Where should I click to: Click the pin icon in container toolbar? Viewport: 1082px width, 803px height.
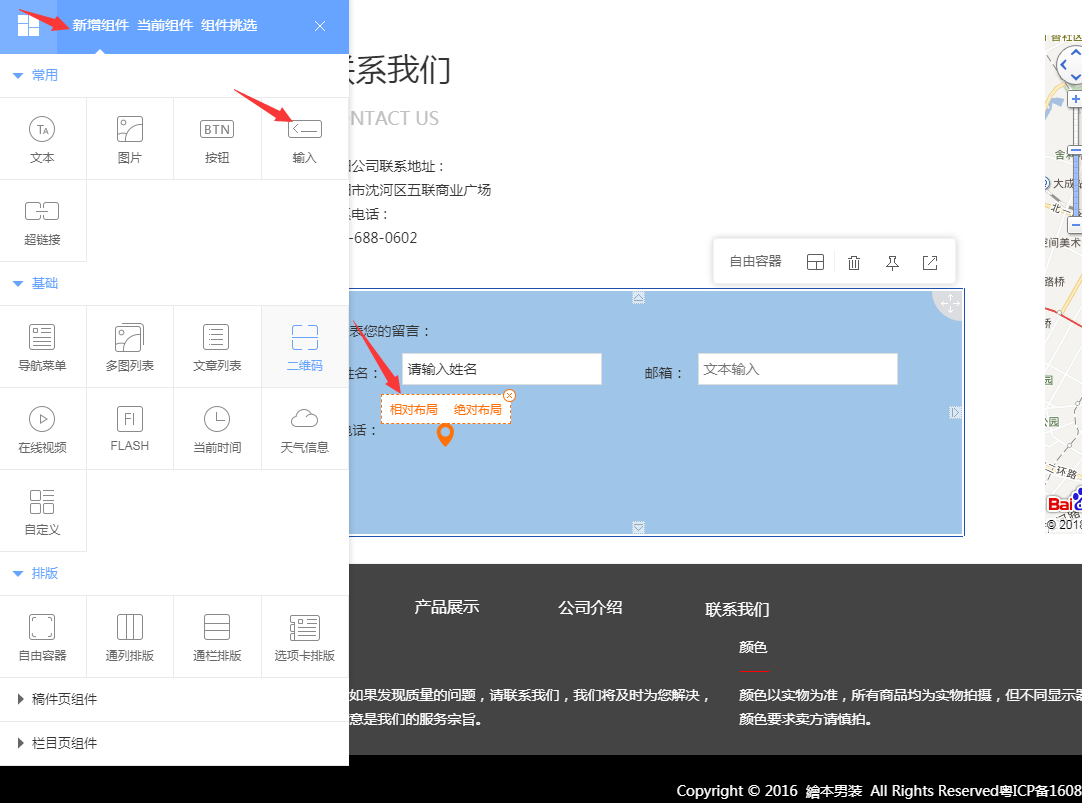pyautogui.click(x=892, y=262)
